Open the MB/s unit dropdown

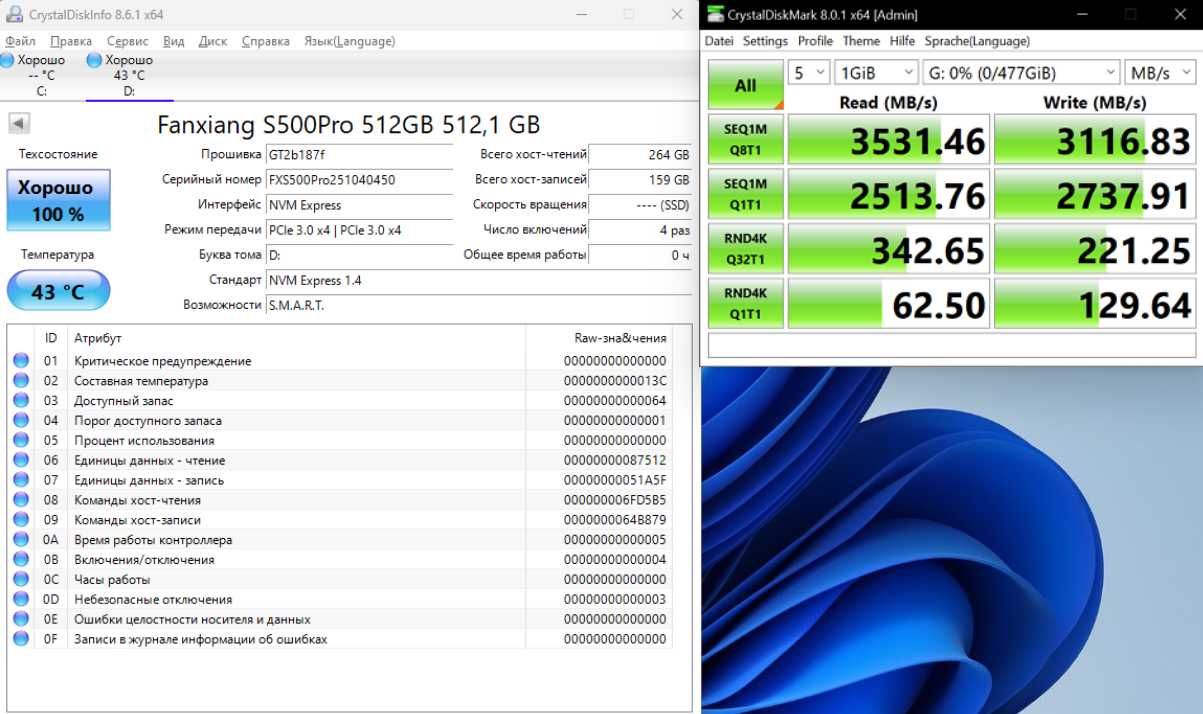tap(1160, 72)
